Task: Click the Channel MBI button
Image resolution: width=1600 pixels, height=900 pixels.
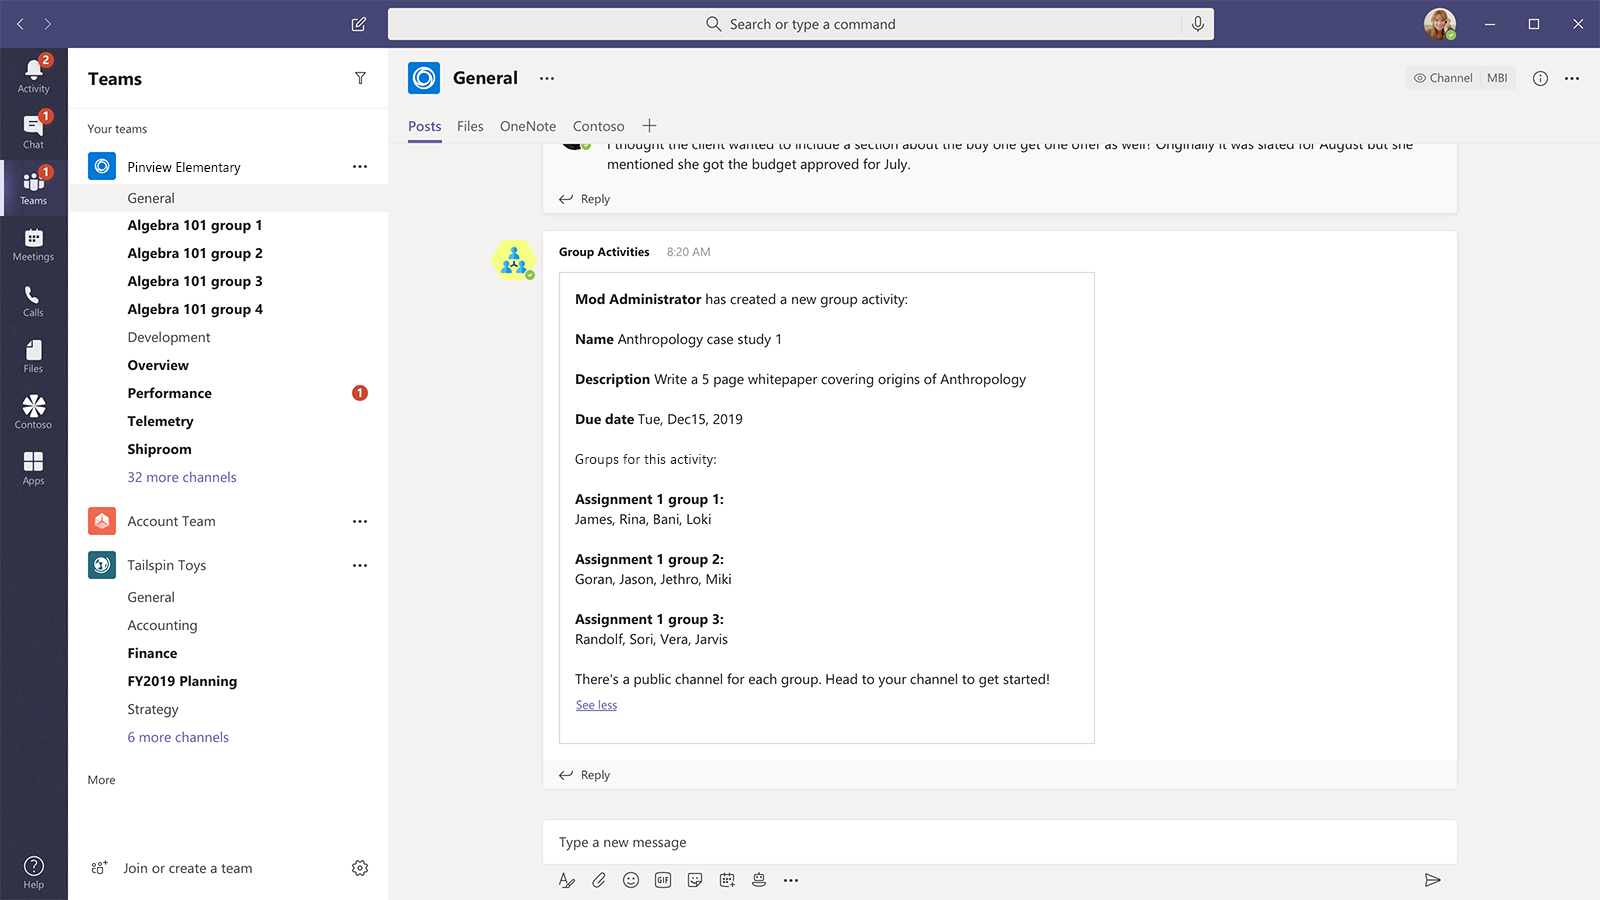Action: [1461, 78]
